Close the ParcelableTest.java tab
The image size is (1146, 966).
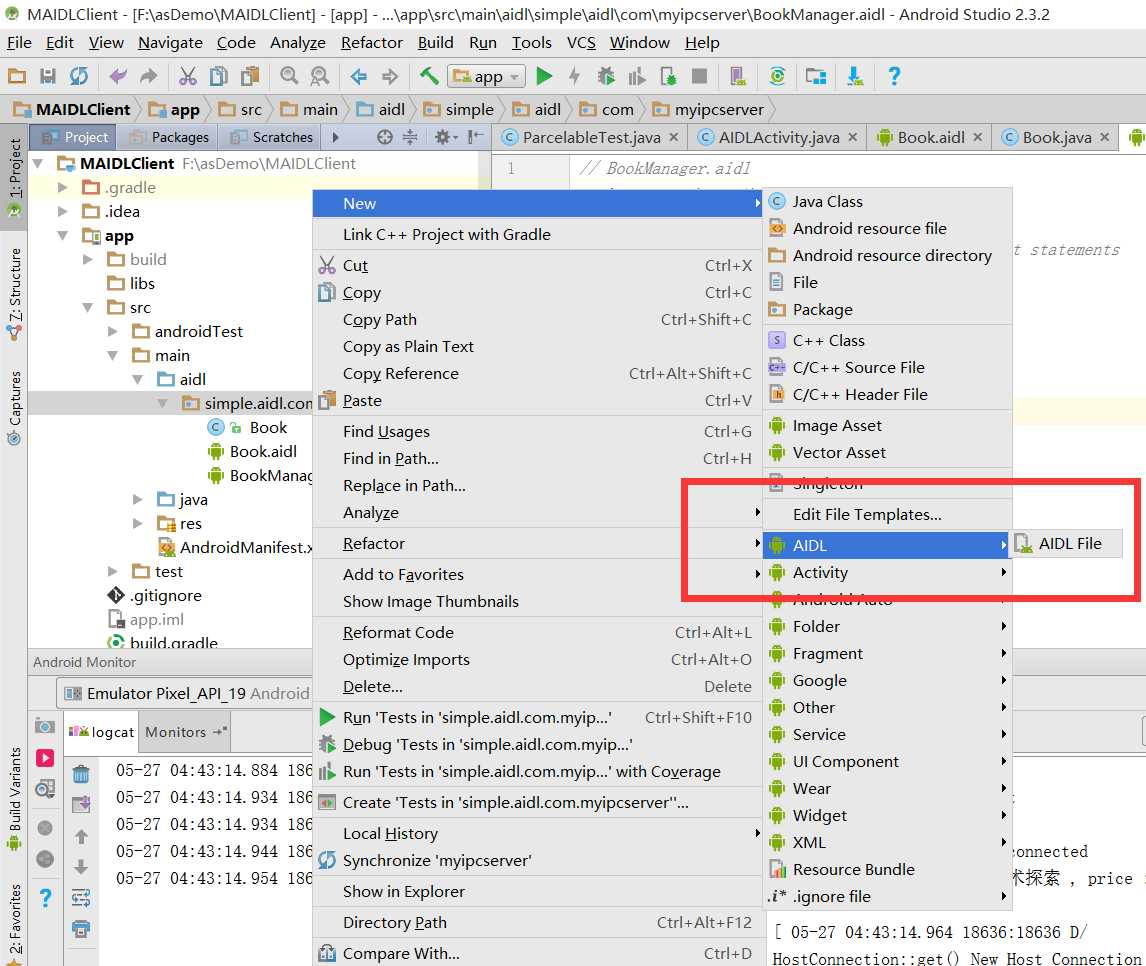coord(673,137)
